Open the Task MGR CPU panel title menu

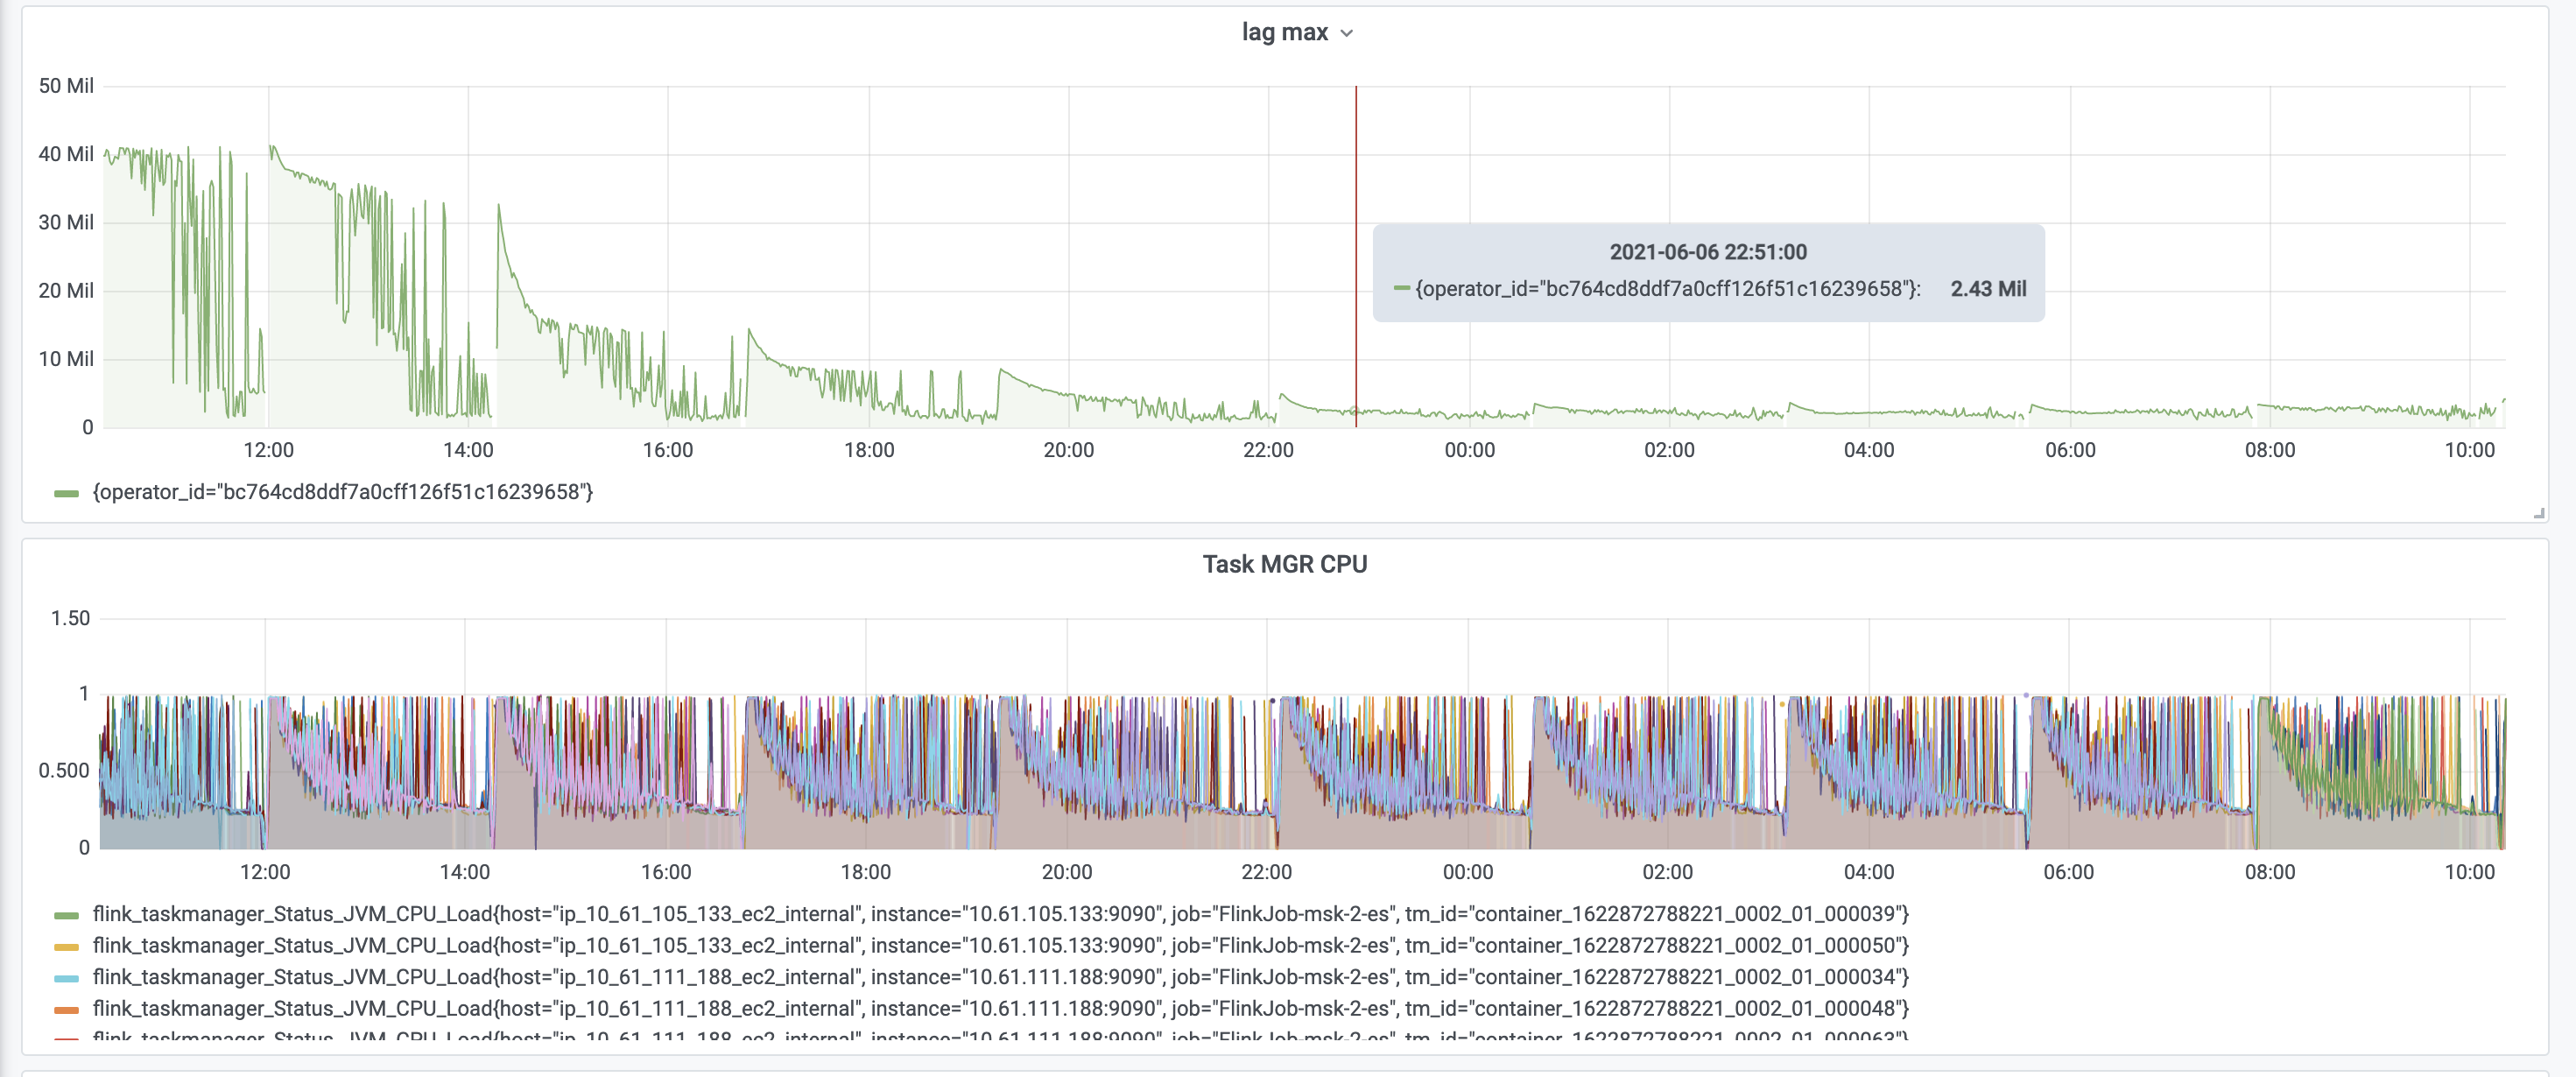click(x=1284, y=564)
